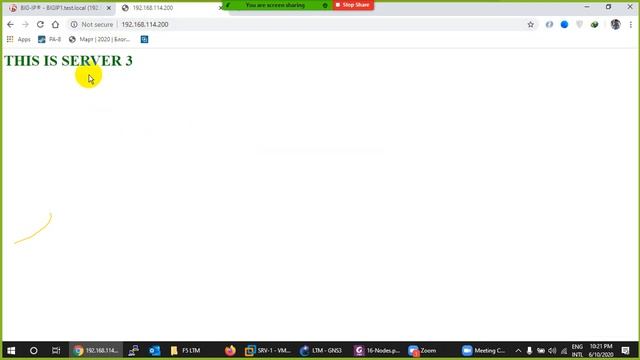The width and height of the screenshot is (640, 360).
Task: Click the 'You are screen sharing' banner
Action: 275,5
